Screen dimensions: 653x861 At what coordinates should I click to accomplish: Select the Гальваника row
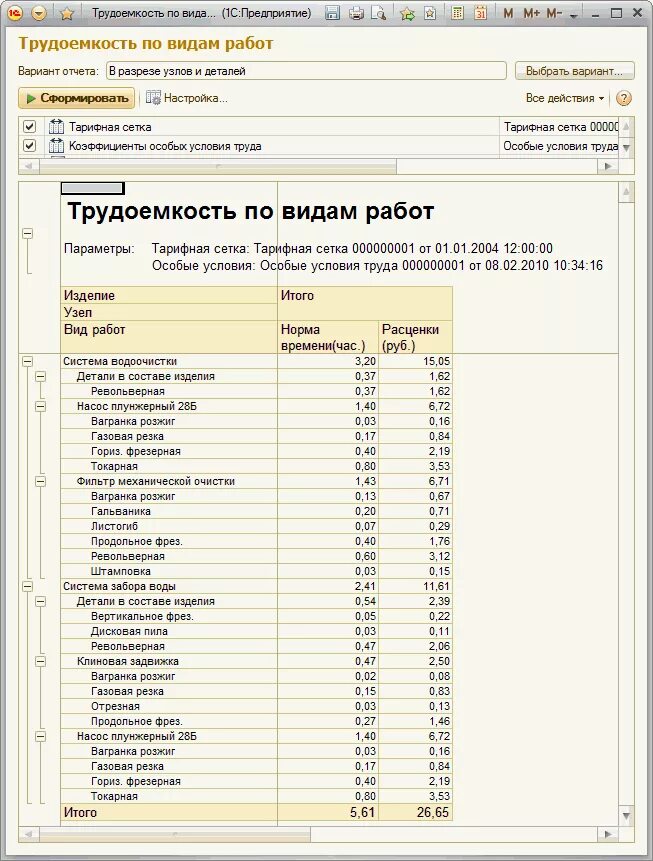pyautogui.click(x=256, y=511)
